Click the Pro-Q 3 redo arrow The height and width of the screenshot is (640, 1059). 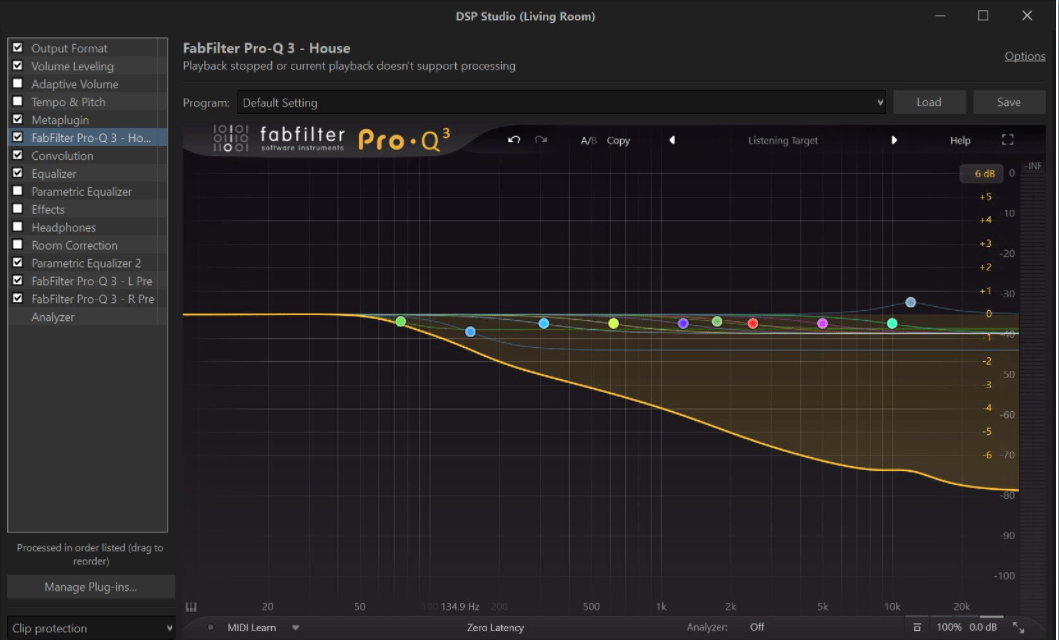pos(541,140)
